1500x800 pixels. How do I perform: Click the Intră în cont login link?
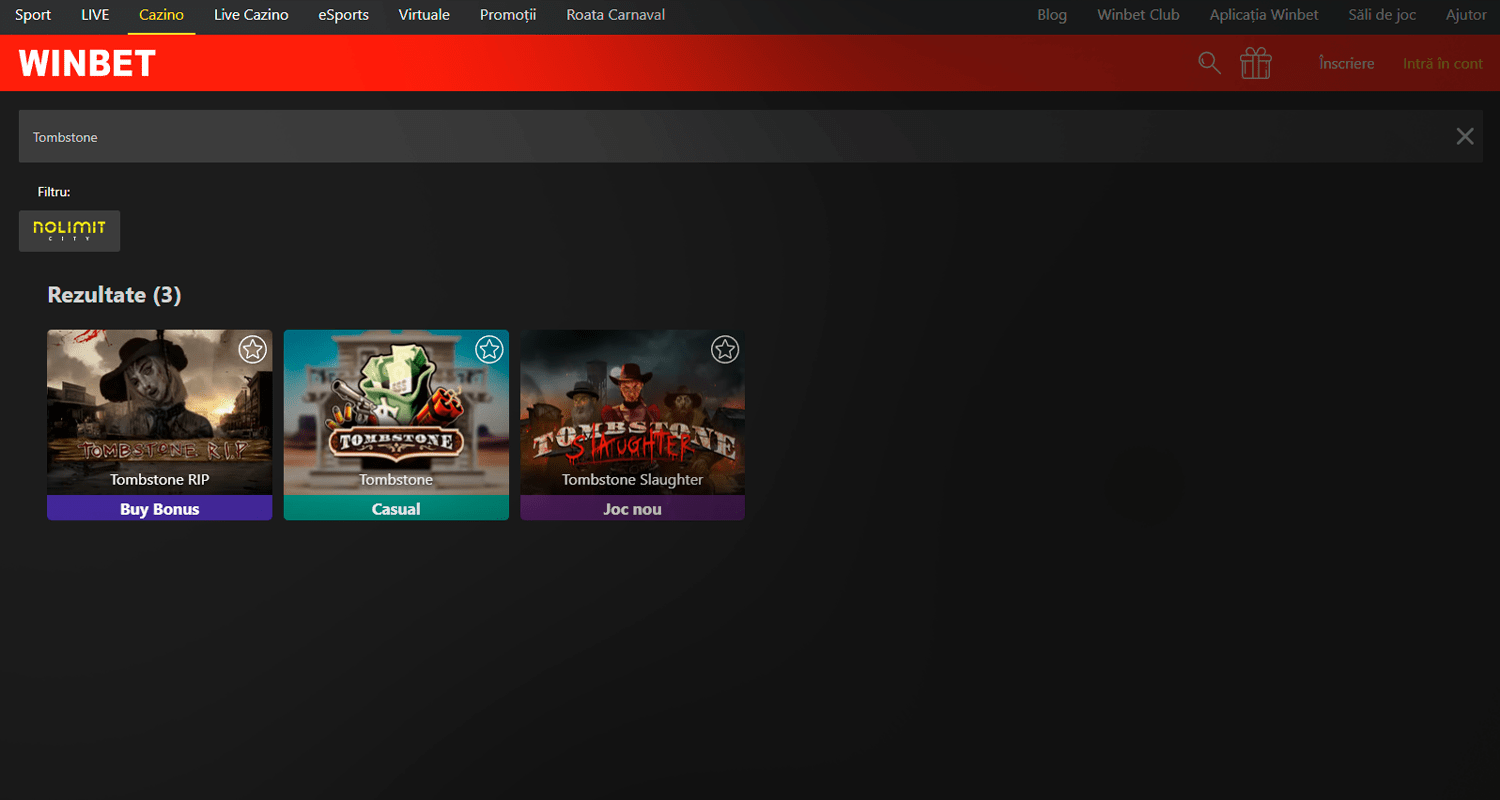[1442, 63]
